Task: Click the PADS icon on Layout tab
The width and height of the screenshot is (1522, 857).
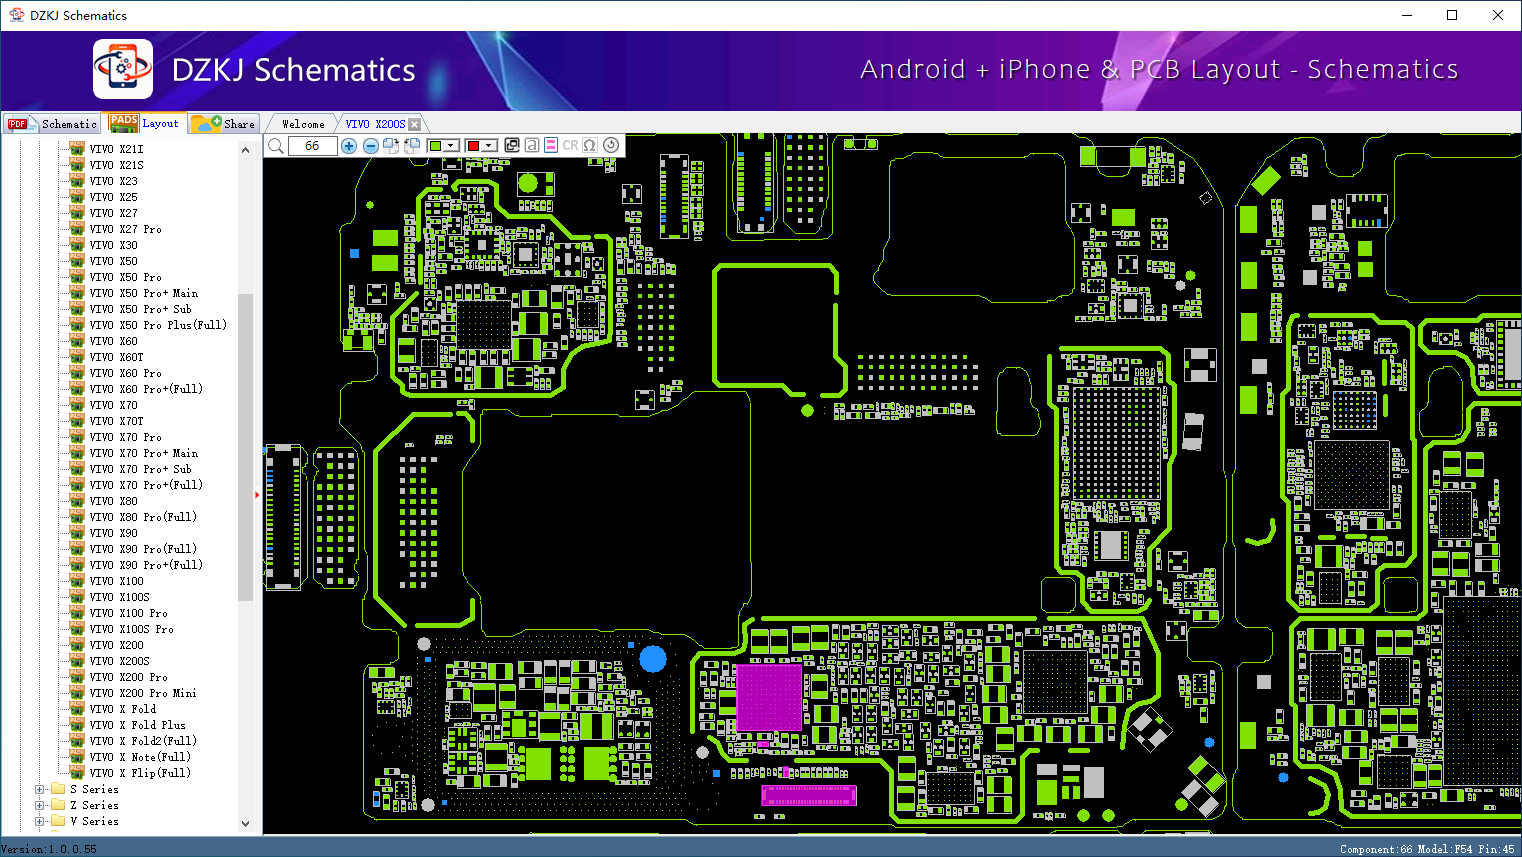Action: tap(124, 122)
